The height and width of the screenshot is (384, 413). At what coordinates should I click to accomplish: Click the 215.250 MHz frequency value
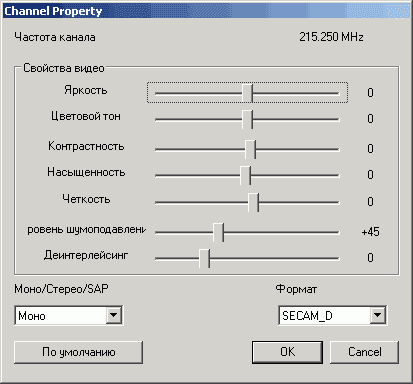point(331,37)
